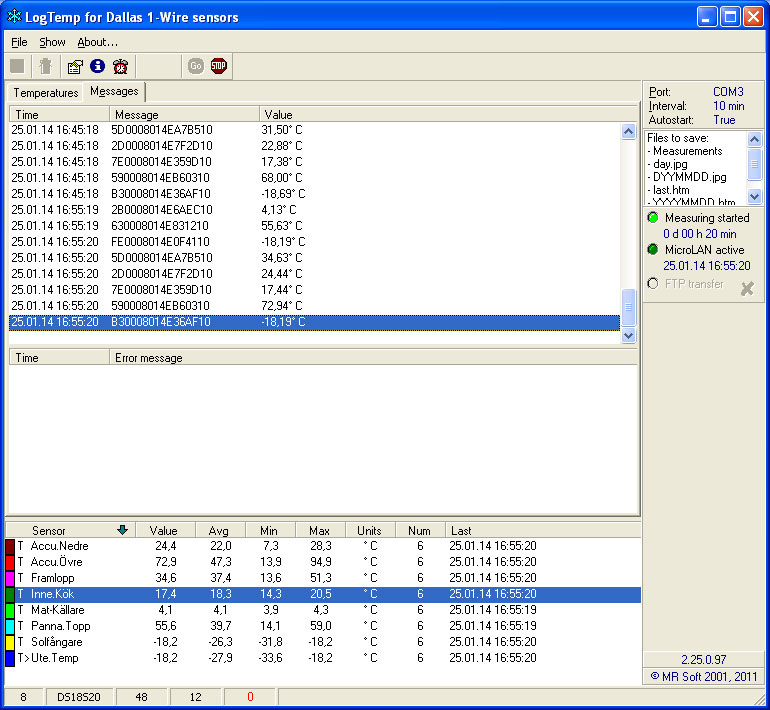Click the LogTemp snowflake title icon

coord(14,17)
